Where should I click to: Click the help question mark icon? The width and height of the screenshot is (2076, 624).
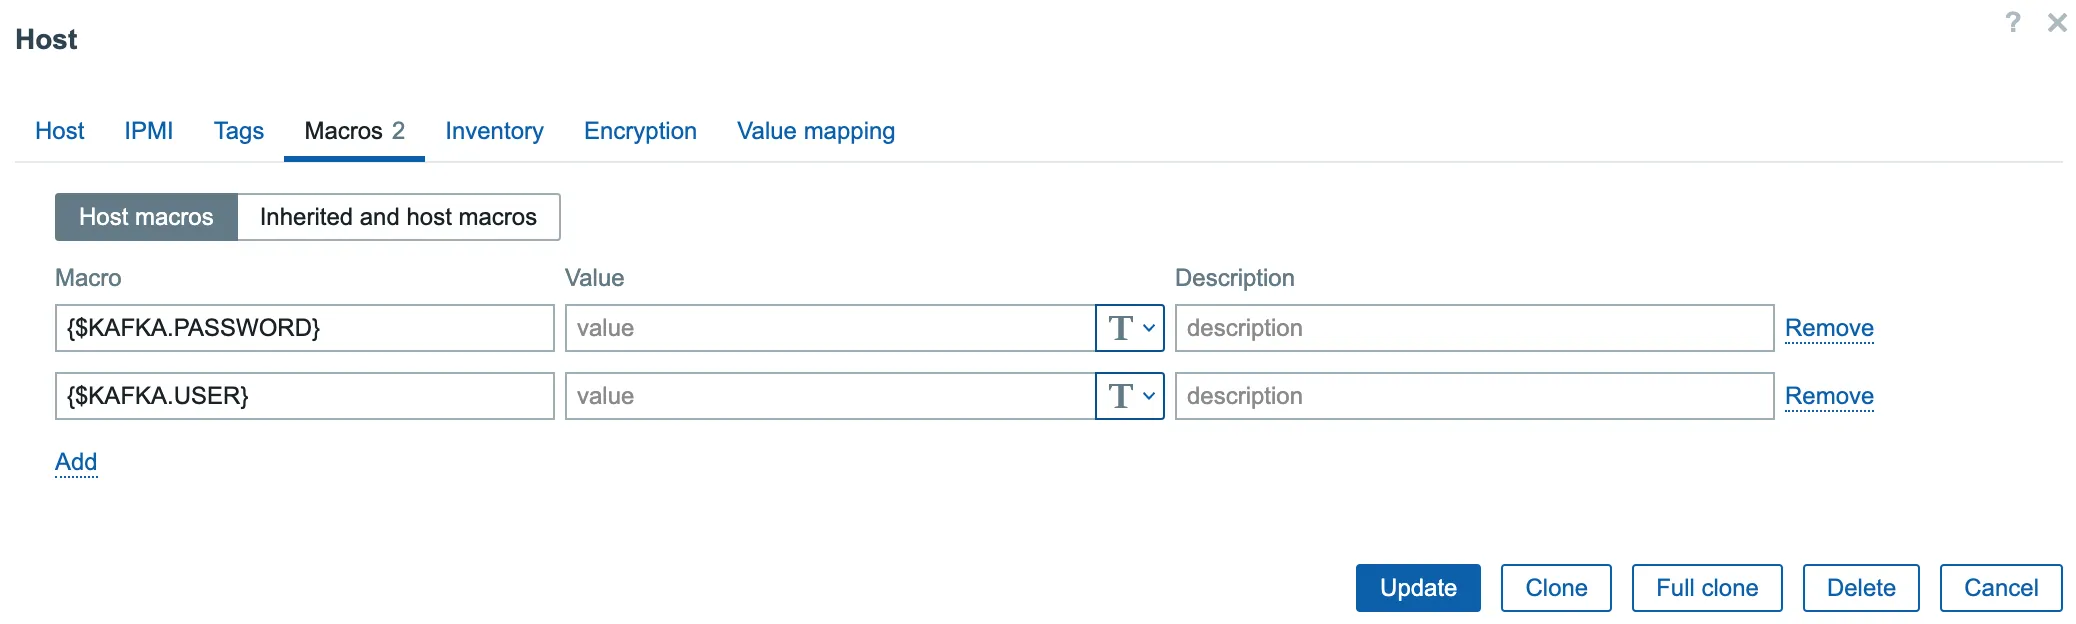tap(2013, 22)
